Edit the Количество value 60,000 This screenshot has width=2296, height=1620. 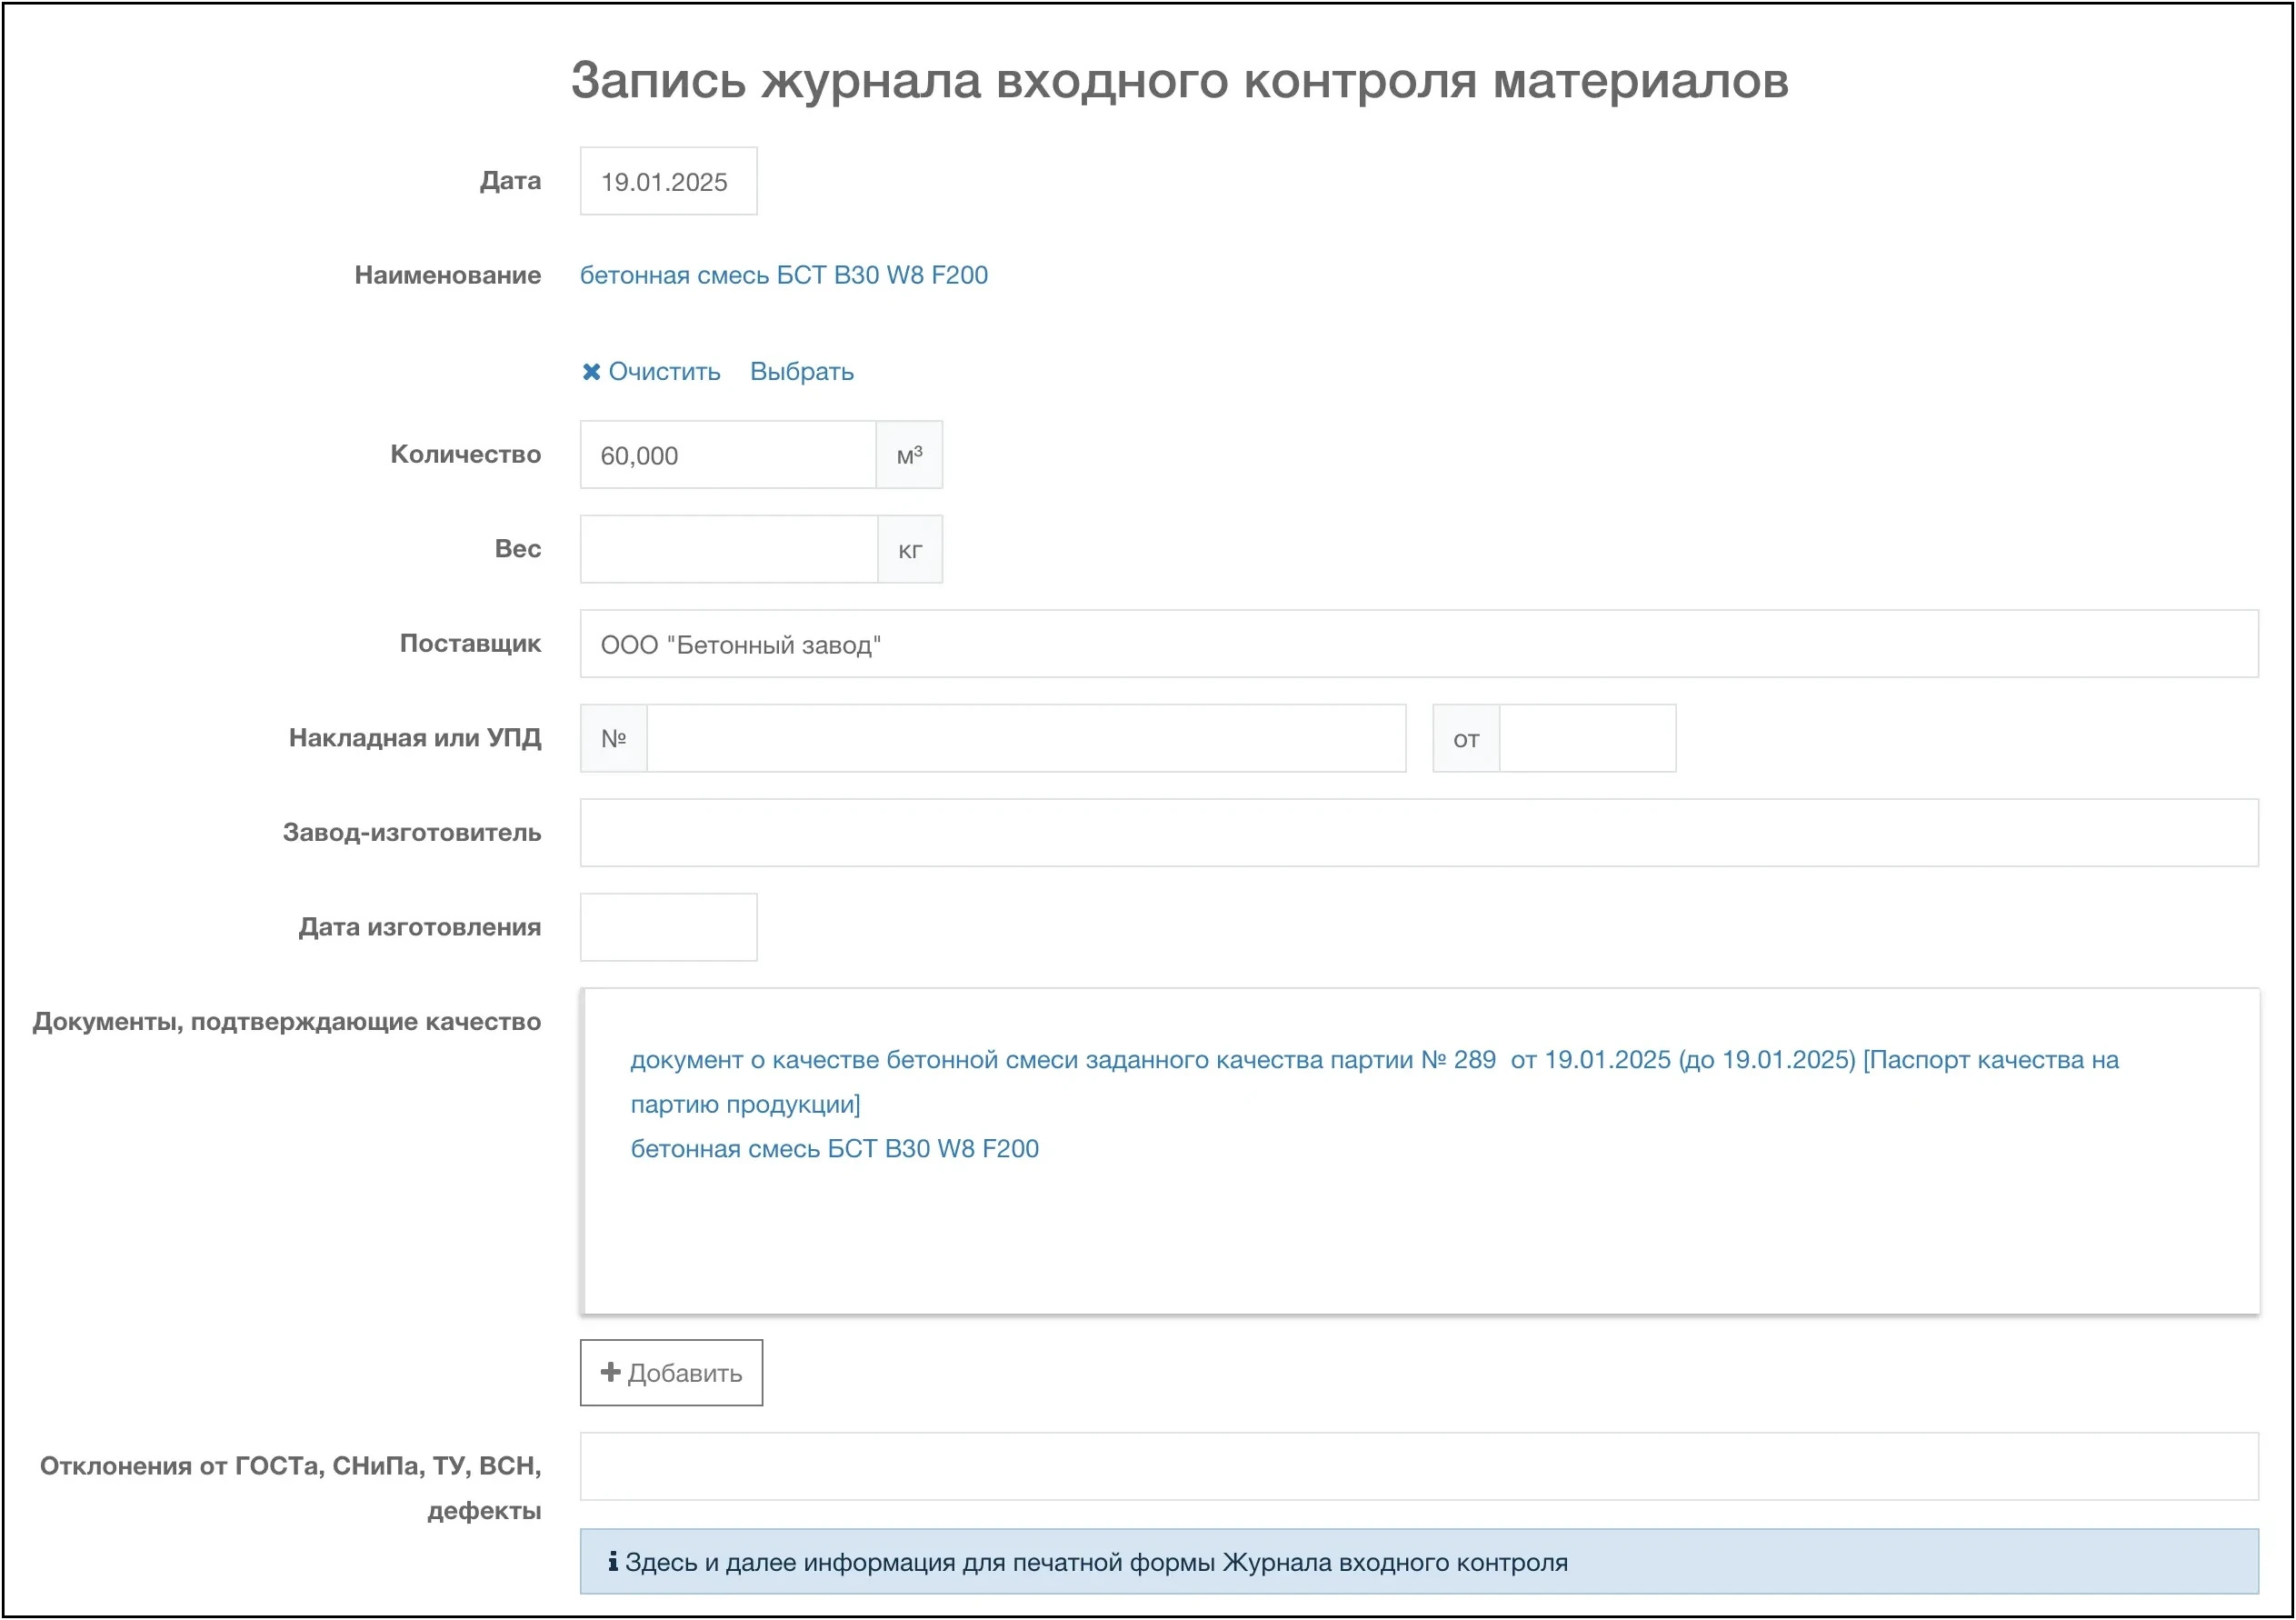(727, 455)
